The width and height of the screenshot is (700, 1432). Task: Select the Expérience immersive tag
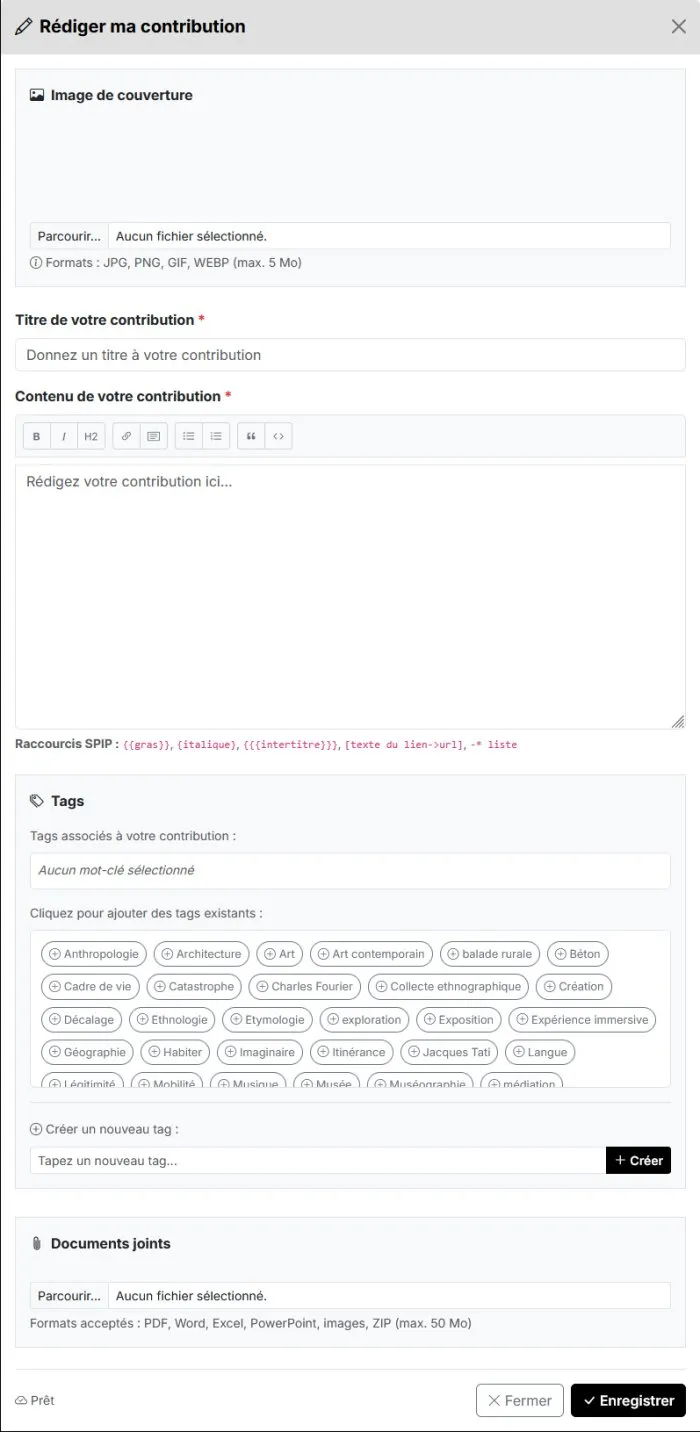coord(582,1020)
